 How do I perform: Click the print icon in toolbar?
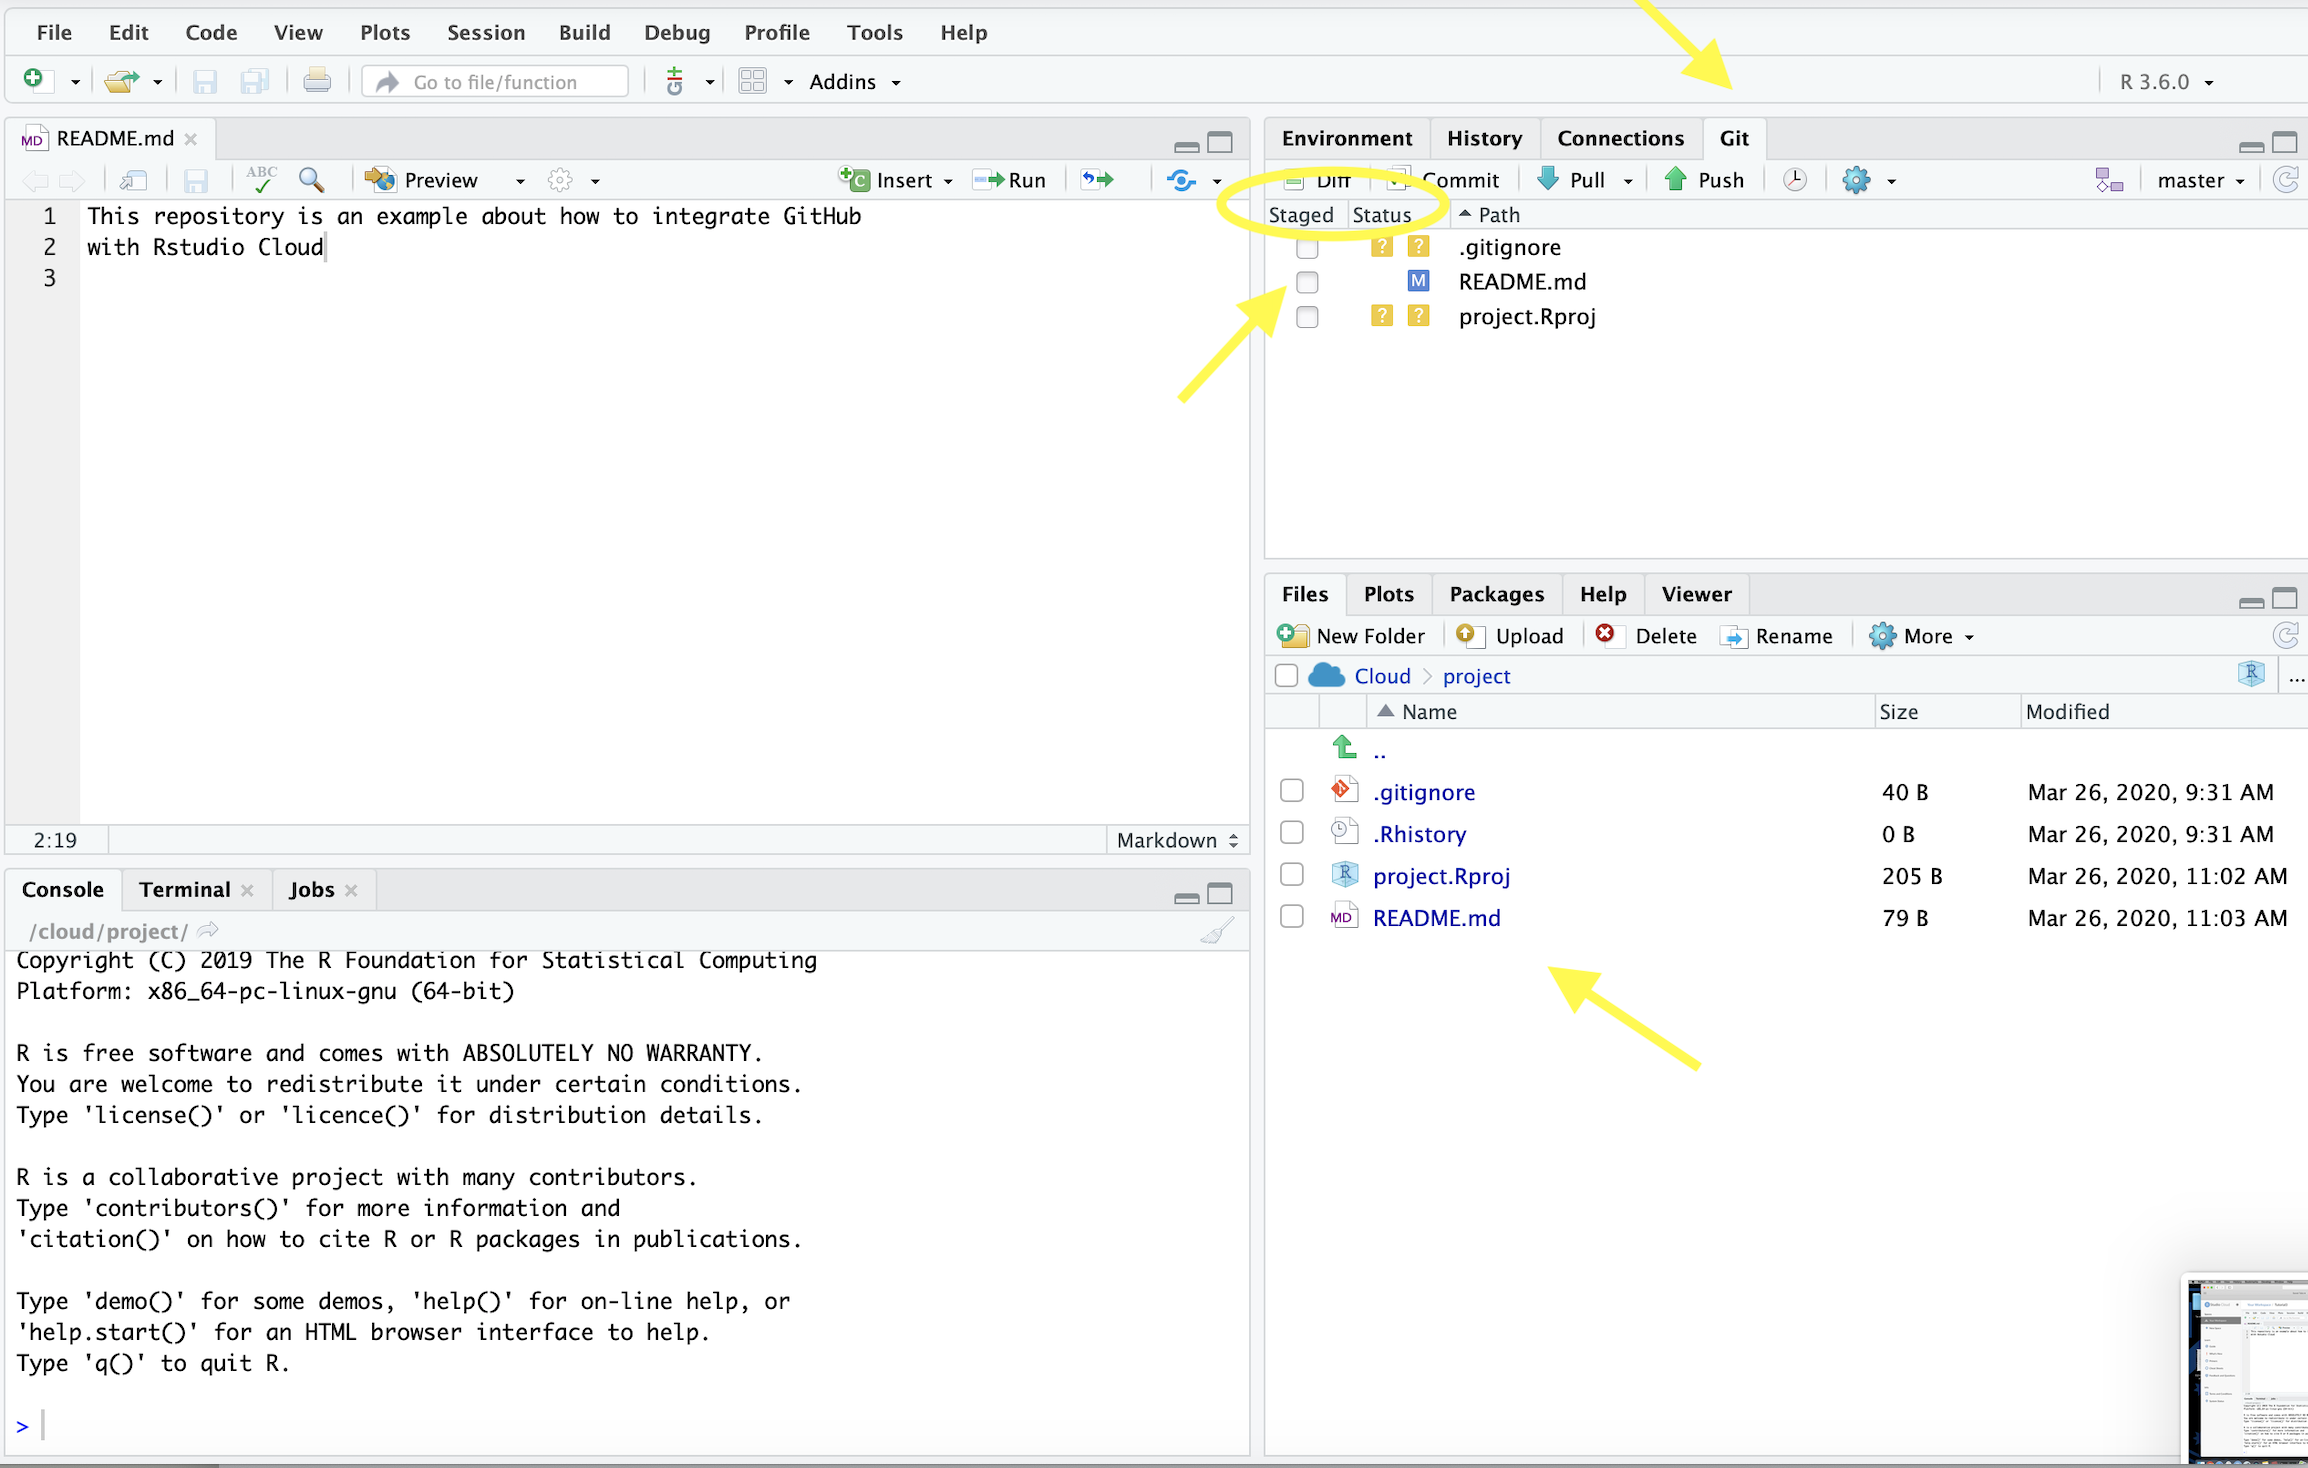pos(317,81)
